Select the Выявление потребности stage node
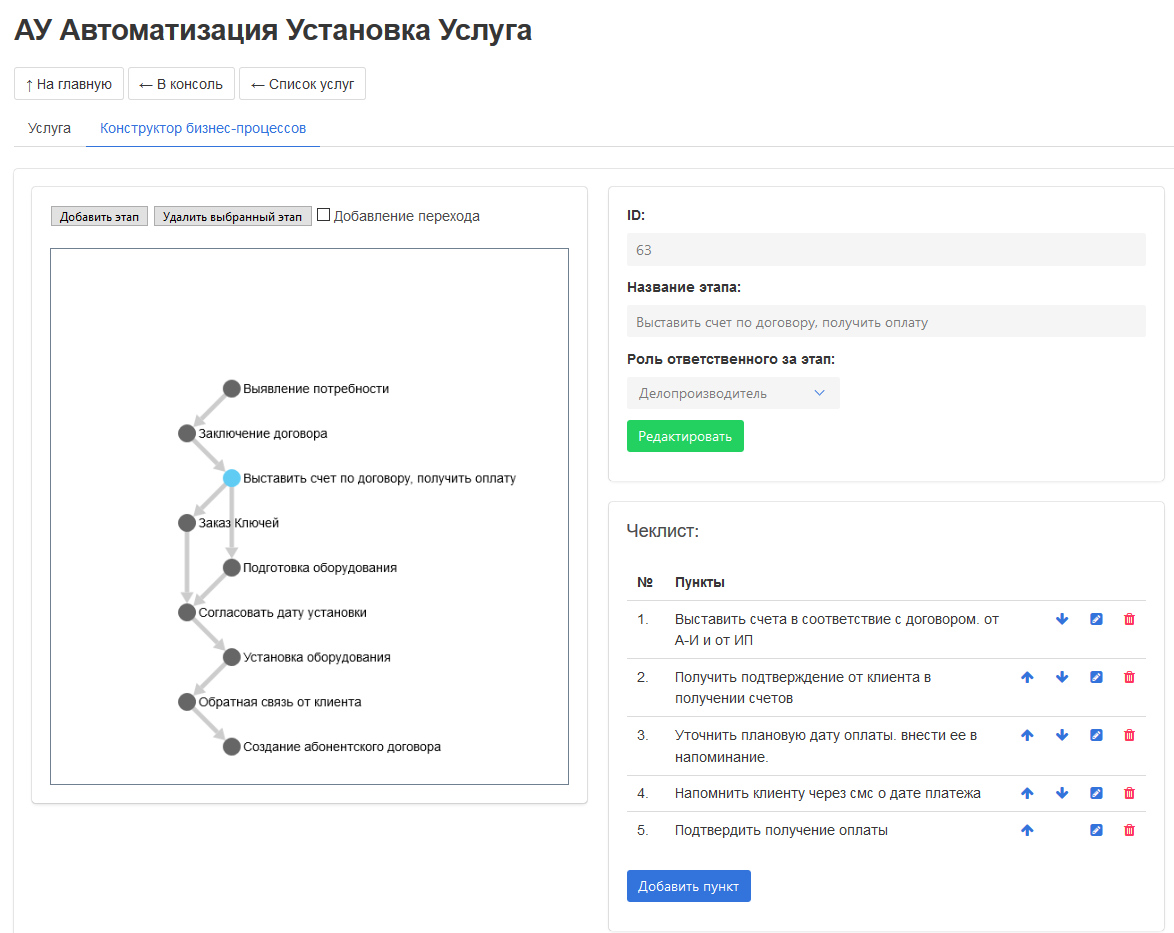Viewport: 1174px width, 933px height. coord(232,389)
